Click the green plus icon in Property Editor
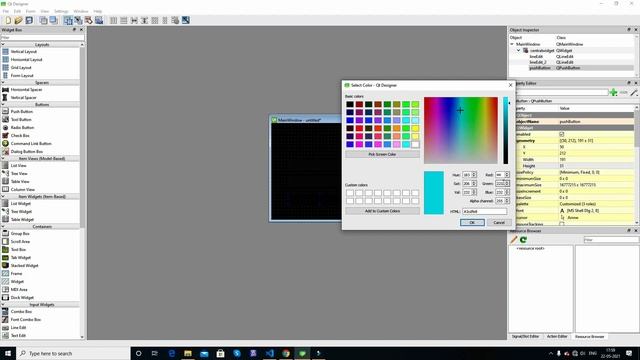Image resolution: width=640 pixels, height=360 pixels. pyautogui.click(x=613, y=93)
